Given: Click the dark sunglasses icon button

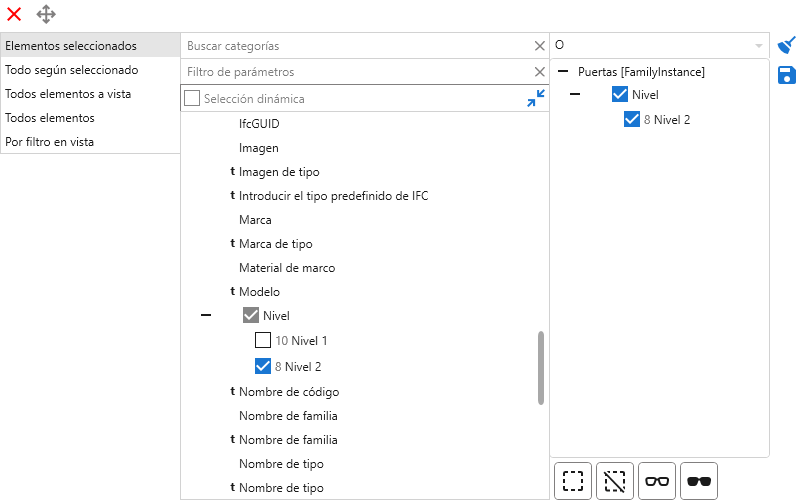Looking at the screenshot, I should pos(699,481).
